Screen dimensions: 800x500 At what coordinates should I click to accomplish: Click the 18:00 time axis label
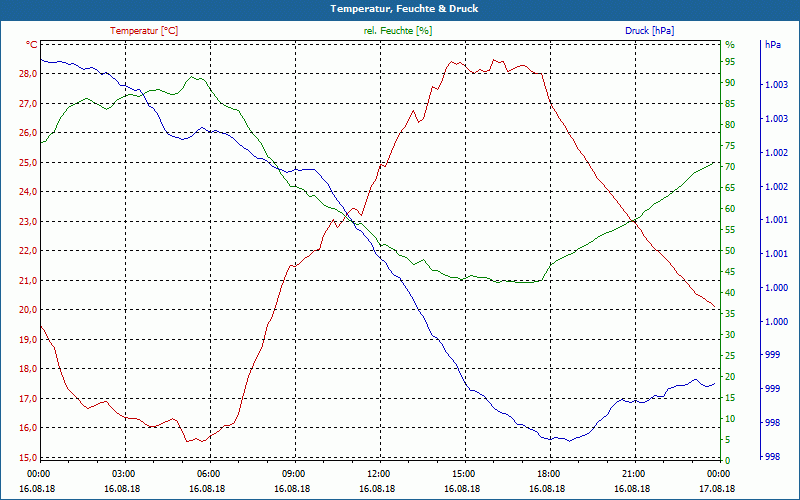point(549,473)
